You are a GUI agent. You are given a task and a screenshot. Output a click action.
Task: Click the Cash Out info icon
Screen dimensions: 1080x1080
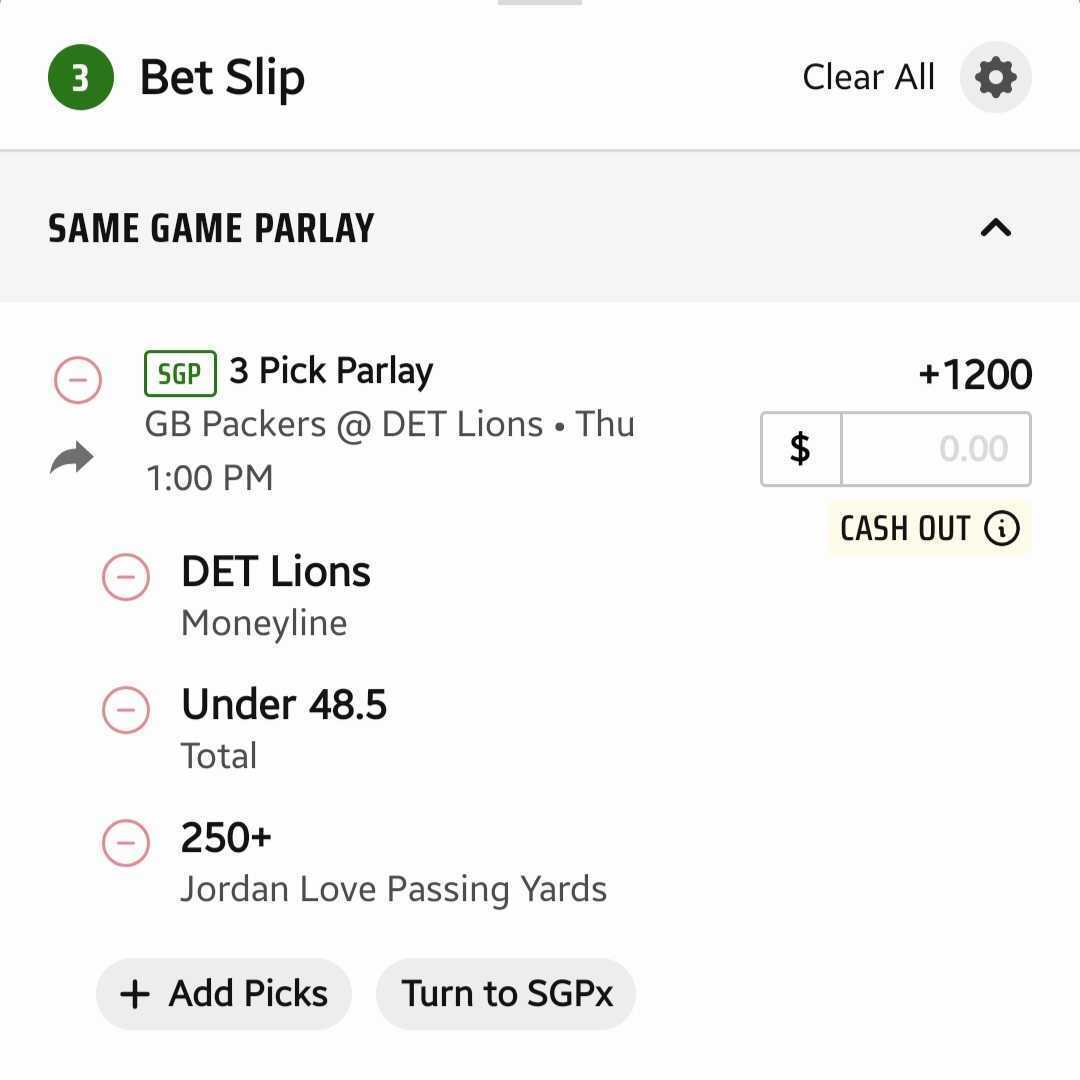coord(1001,528)
